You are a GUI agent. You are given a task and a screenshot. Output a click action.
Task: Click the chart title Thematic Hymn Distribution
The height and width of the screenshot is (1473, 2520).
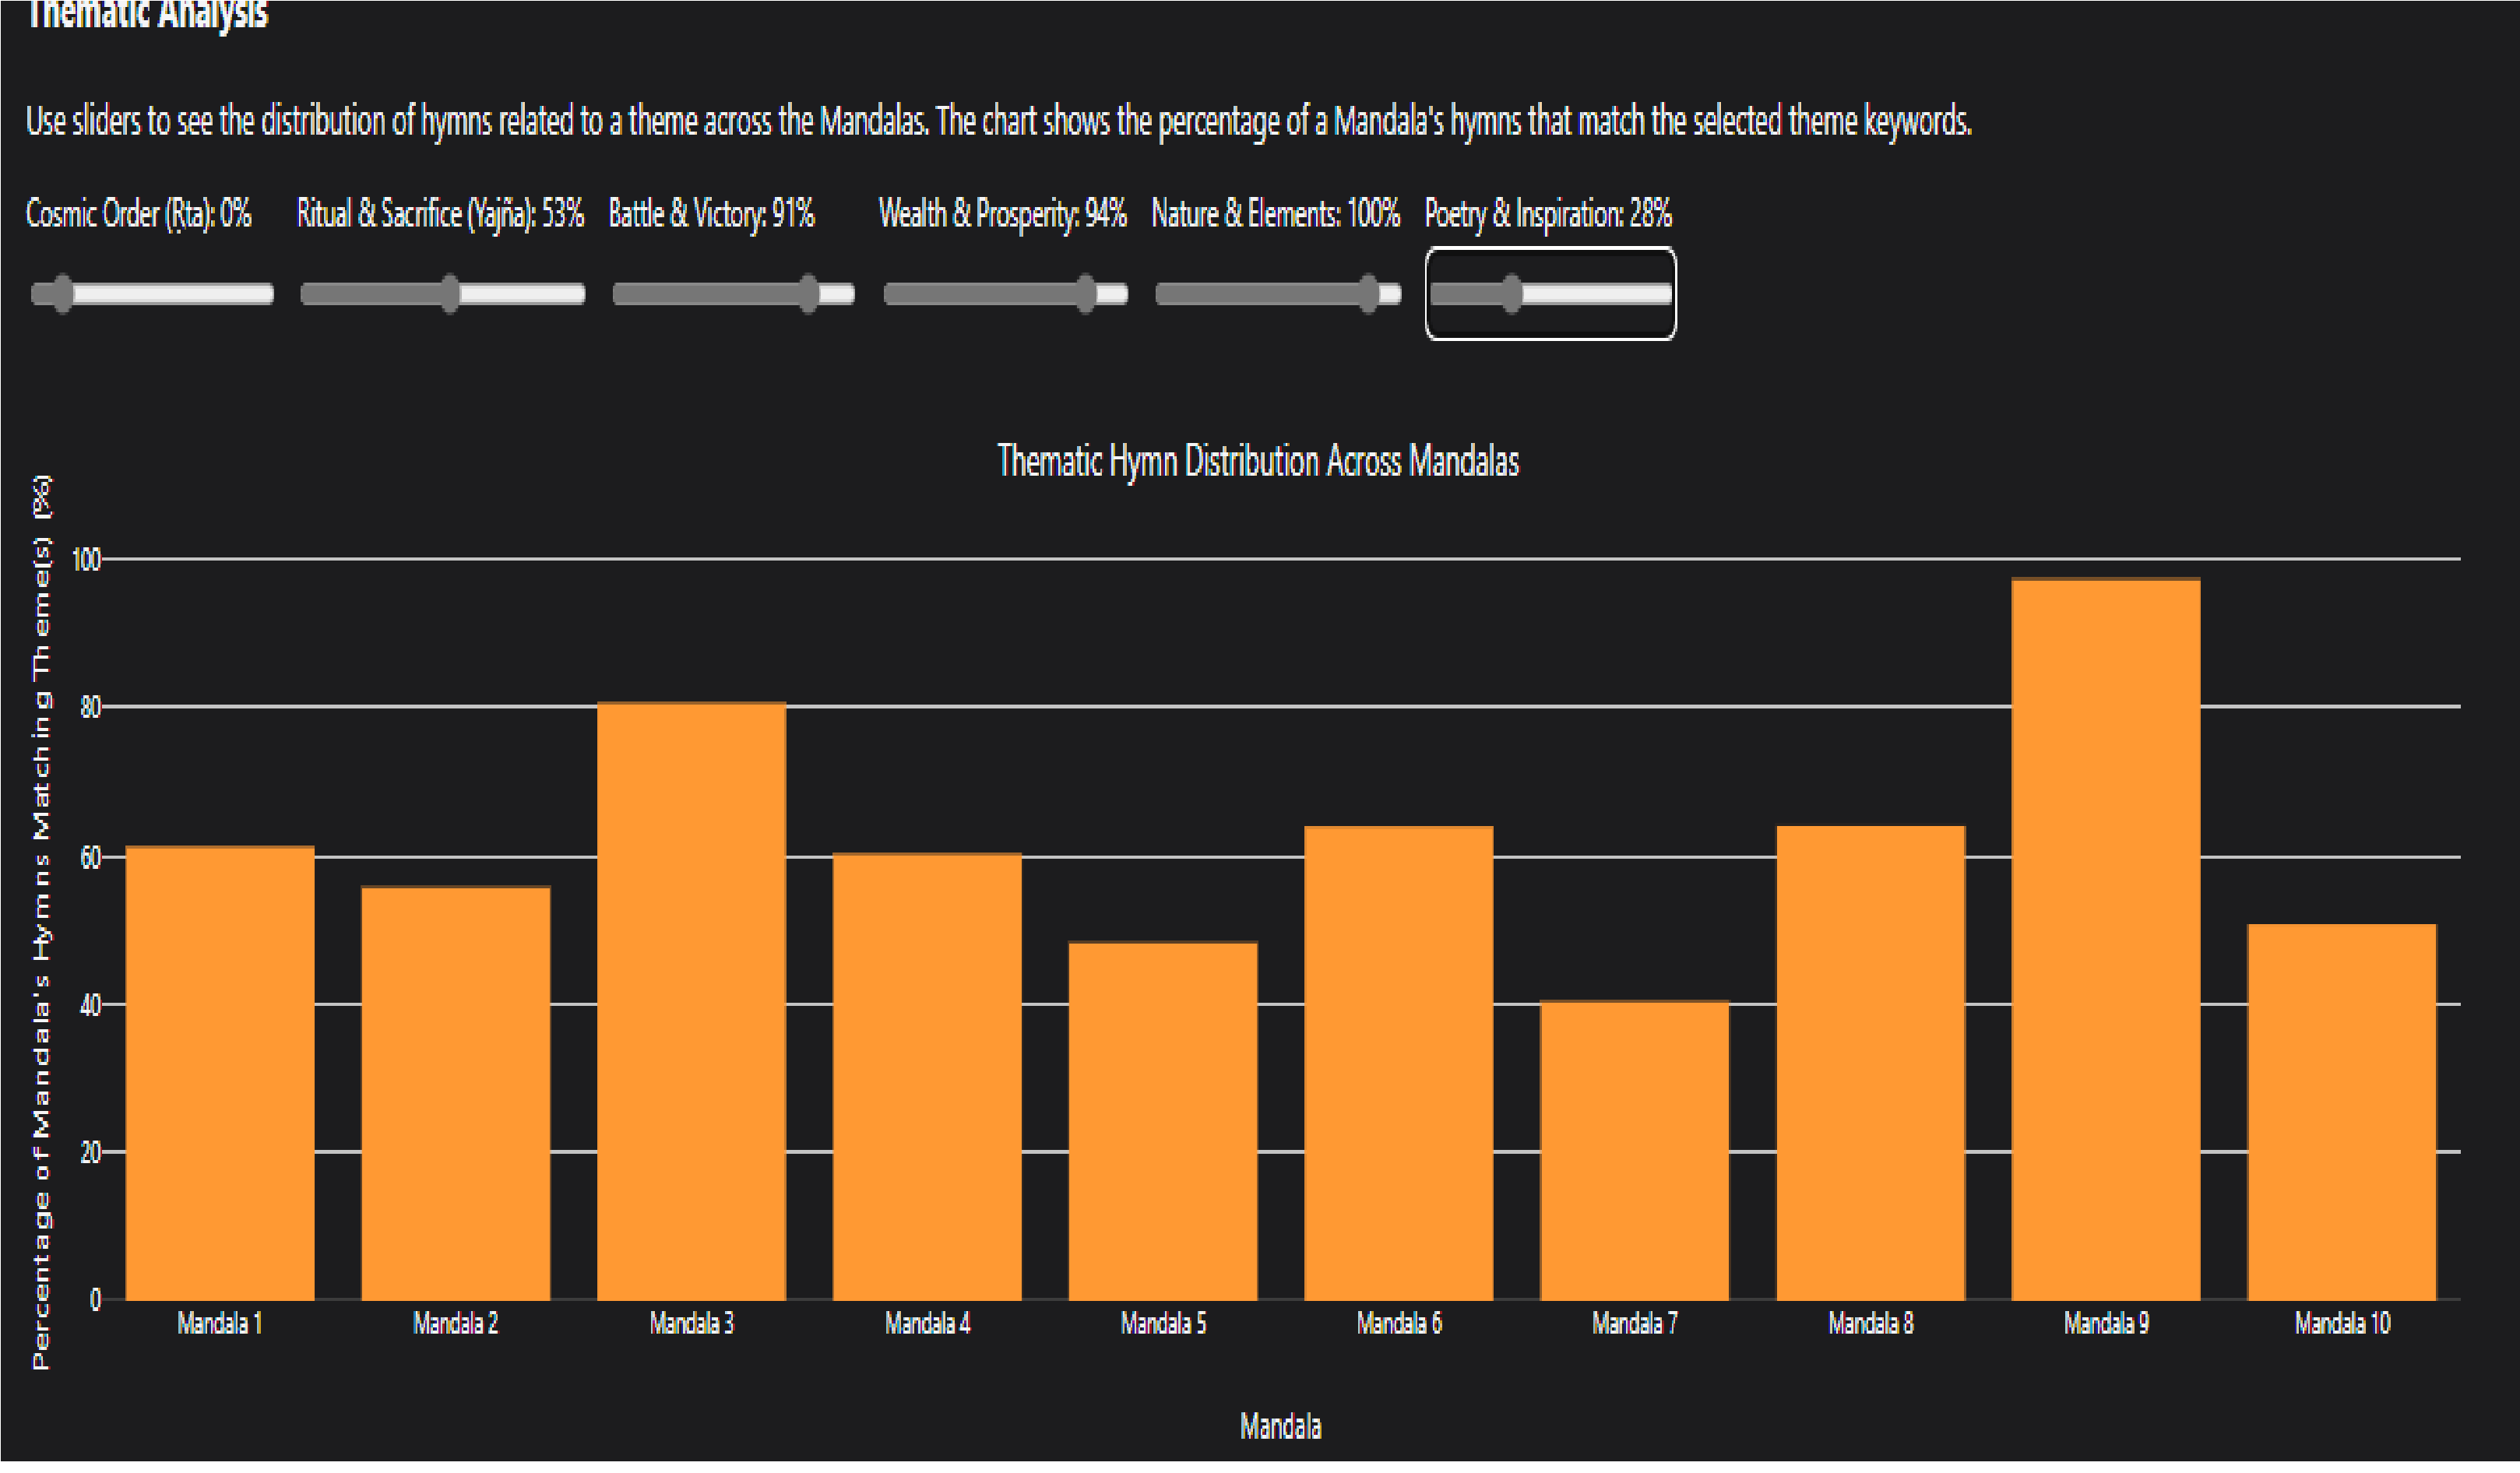point(1258,462)
